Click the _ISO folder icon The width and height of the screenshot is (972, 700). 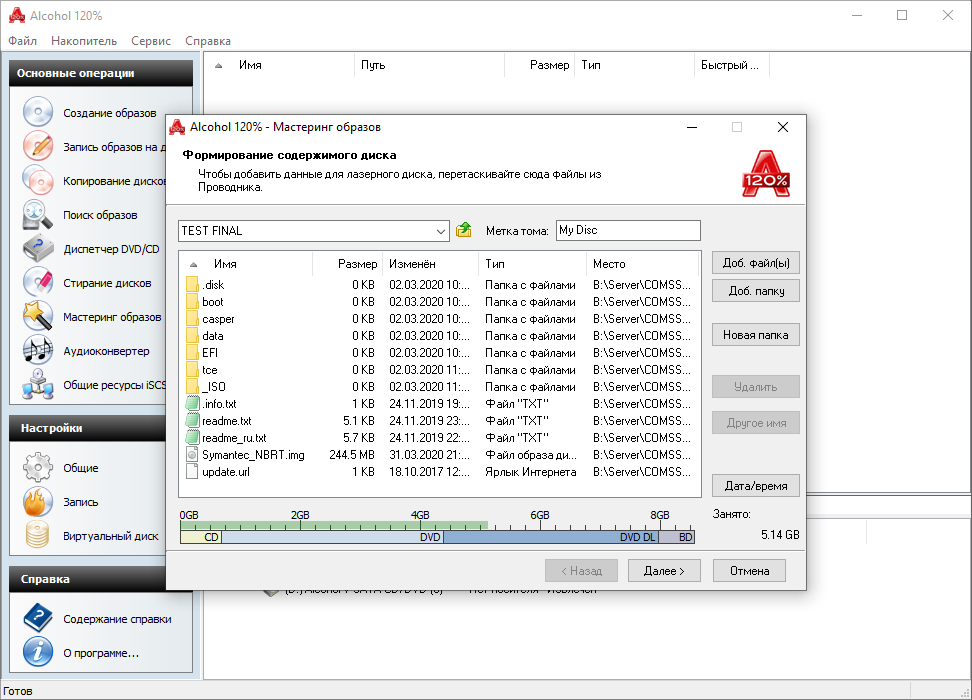[192, 386]
